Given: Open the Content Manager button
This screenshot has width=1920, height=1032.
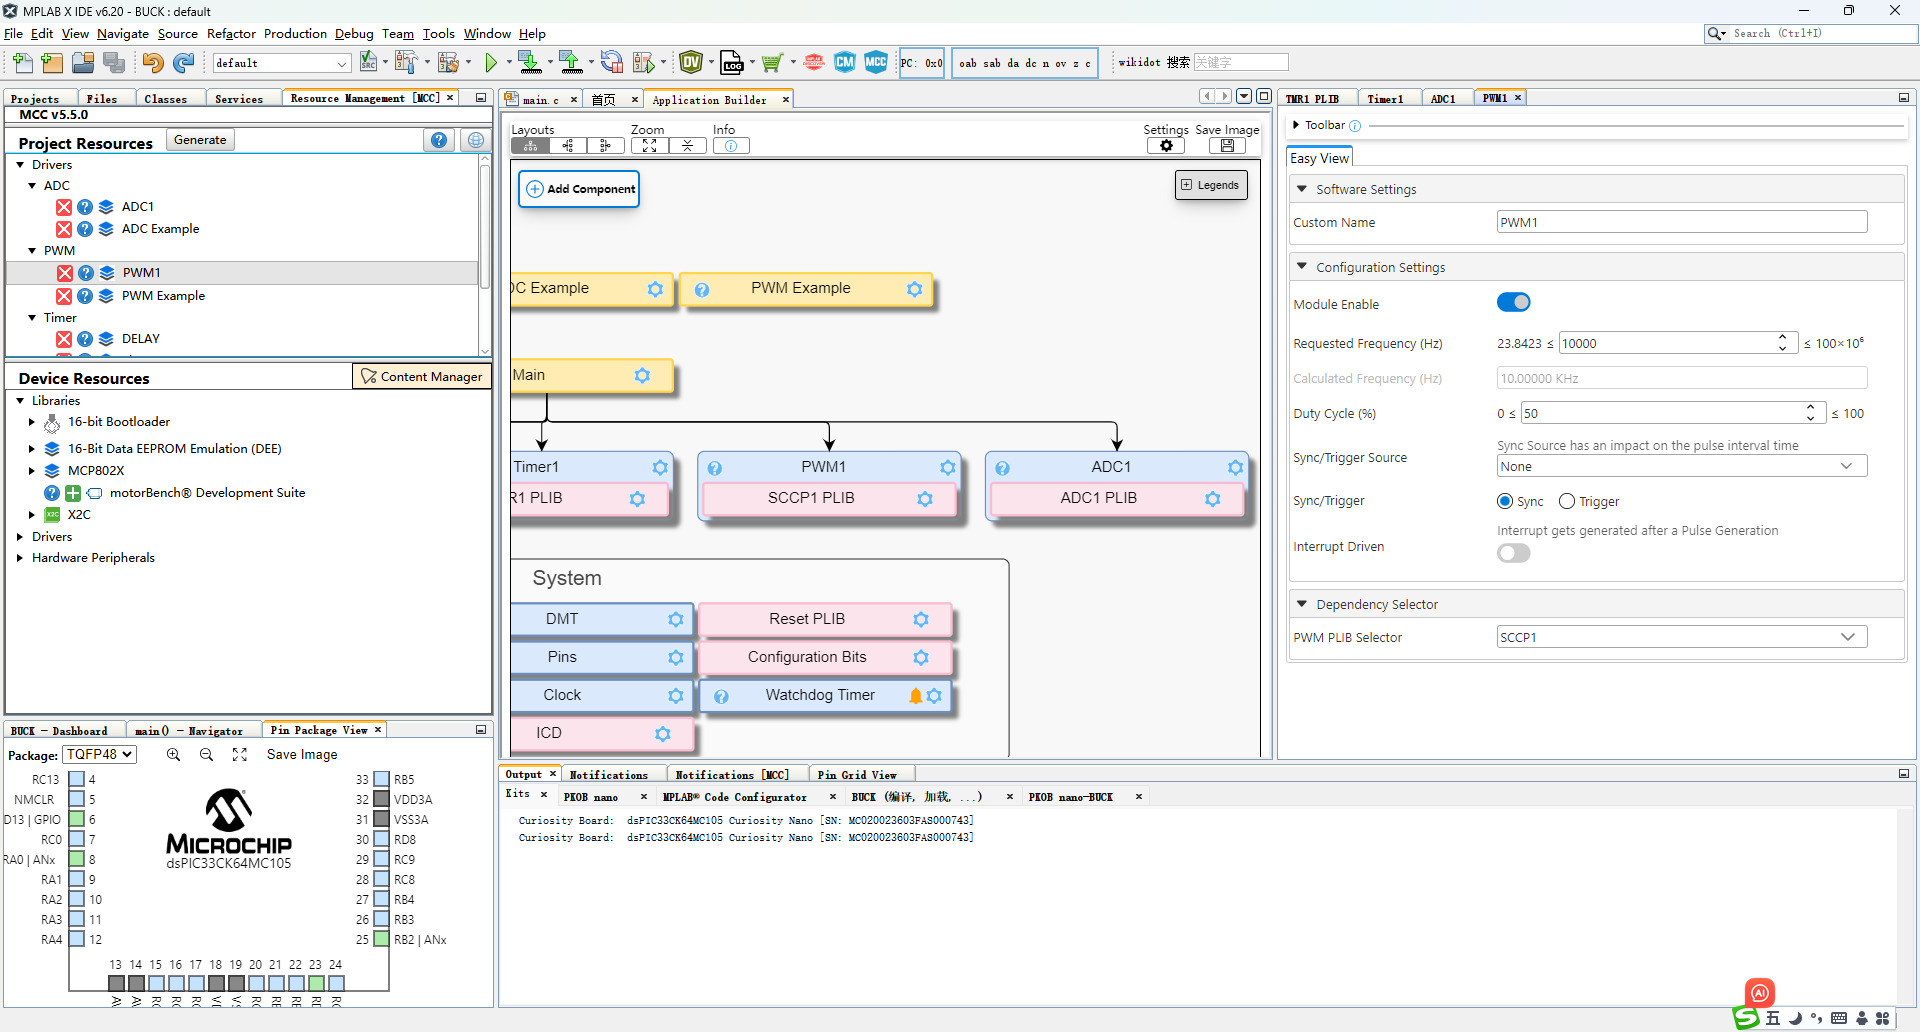Looking at the screenshot, I should [421, 377].
